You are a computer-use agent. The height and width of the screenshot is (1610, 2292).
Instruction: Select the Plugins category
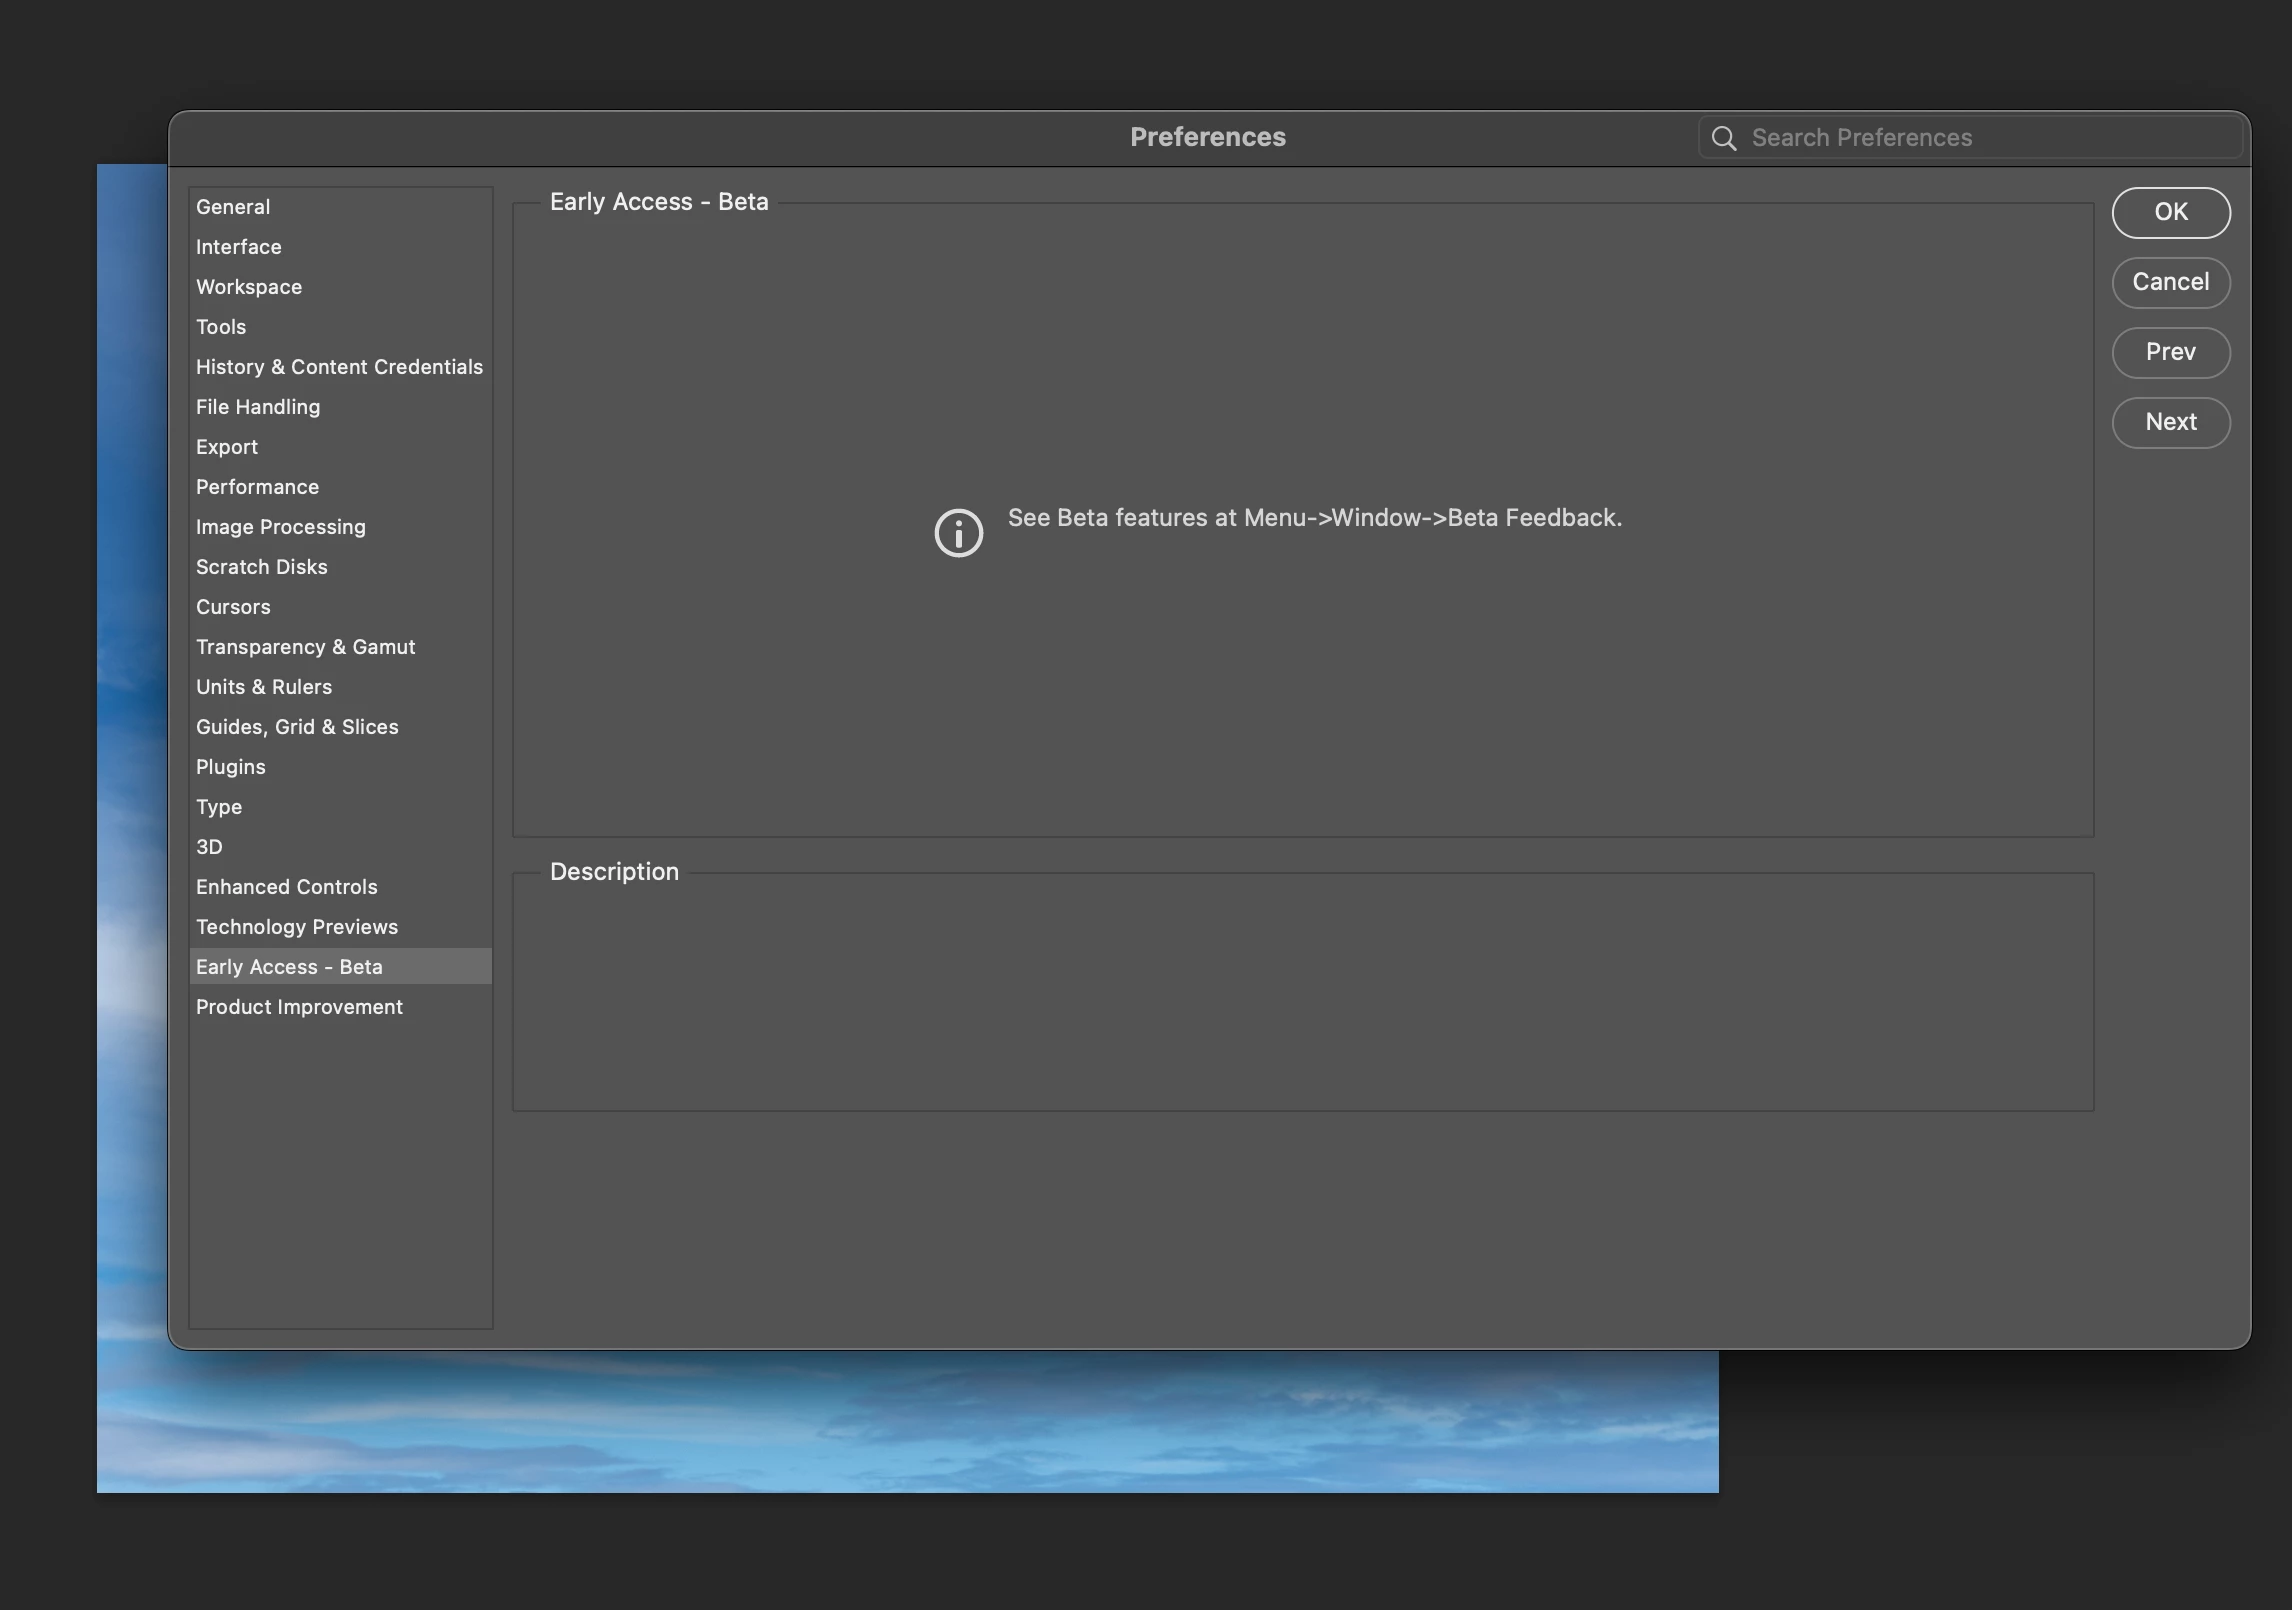[x=230, y=767]
